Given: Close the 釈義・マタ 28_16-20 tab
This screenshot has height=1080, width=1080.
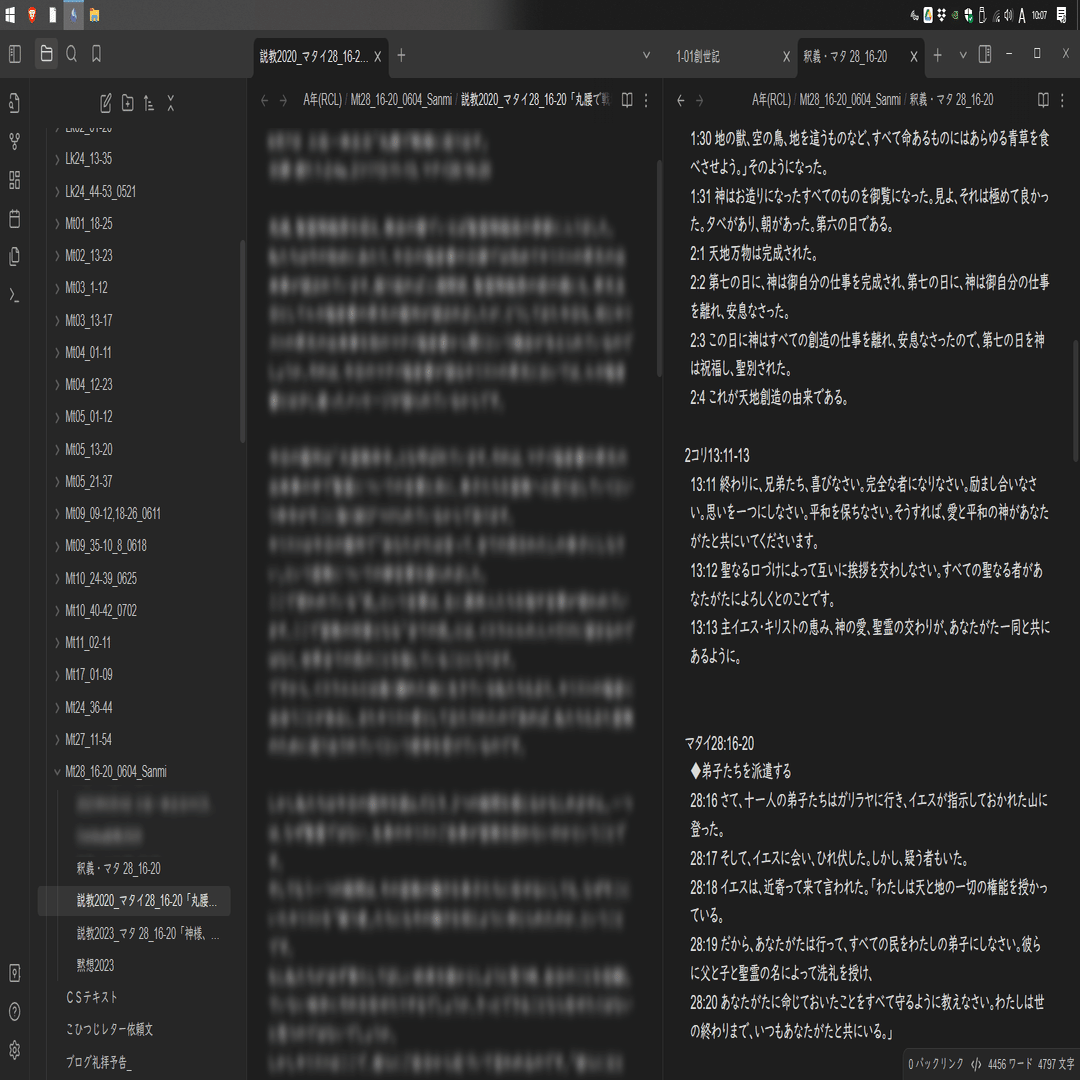Looking at the screenshot, I should pyautogui.click(x=913, y=57).
